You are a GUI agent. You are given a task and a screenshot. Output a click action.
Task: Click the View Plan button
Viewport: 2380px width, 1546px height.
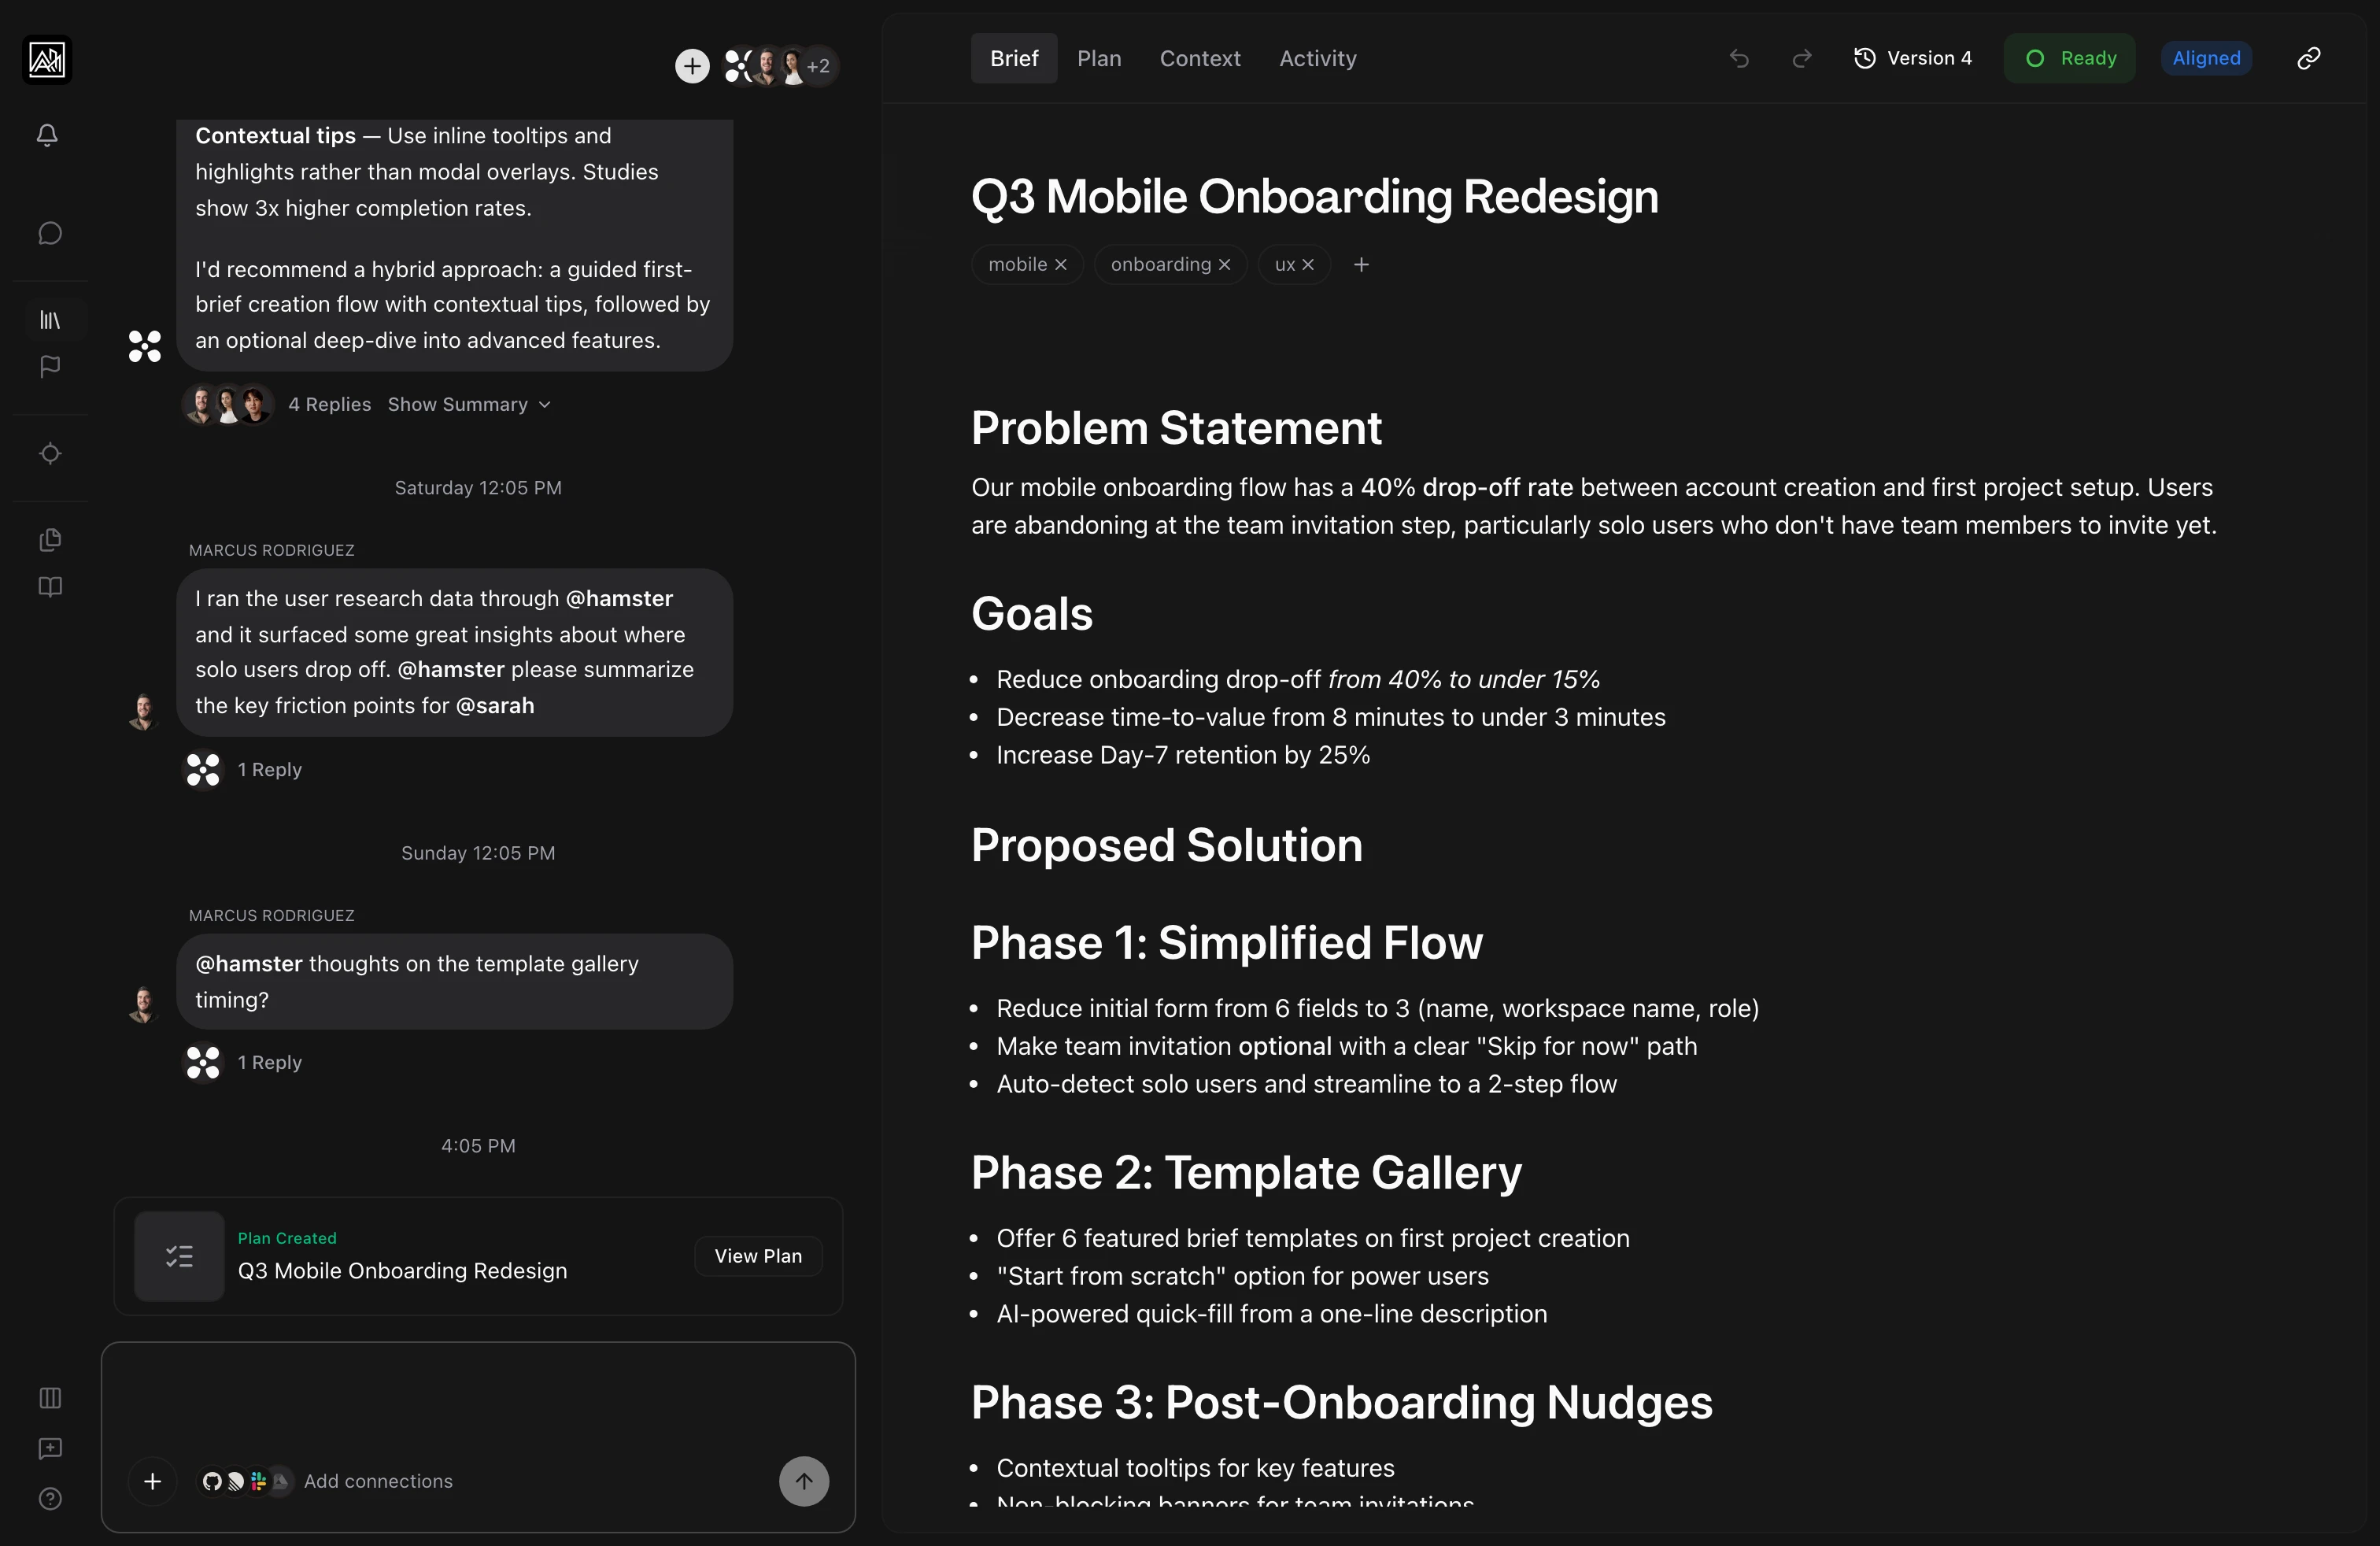point(757,1256)
